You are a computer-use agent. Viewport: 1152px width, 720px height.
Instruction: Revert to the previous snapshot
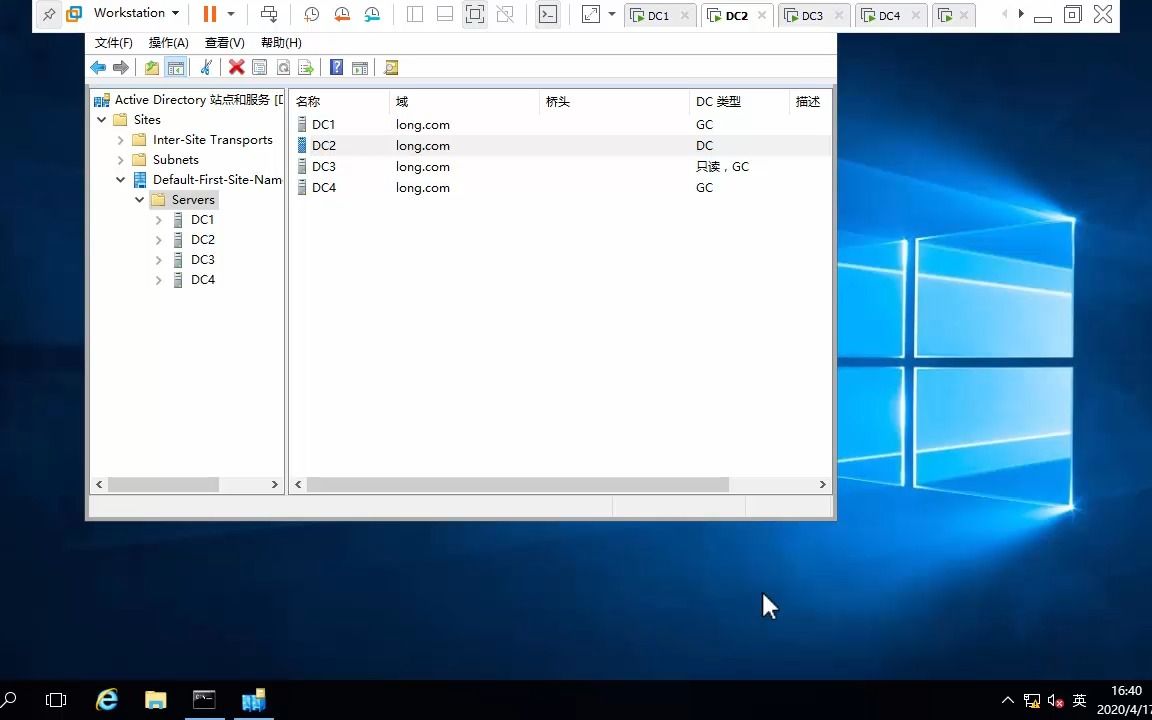tap(342, 14)
